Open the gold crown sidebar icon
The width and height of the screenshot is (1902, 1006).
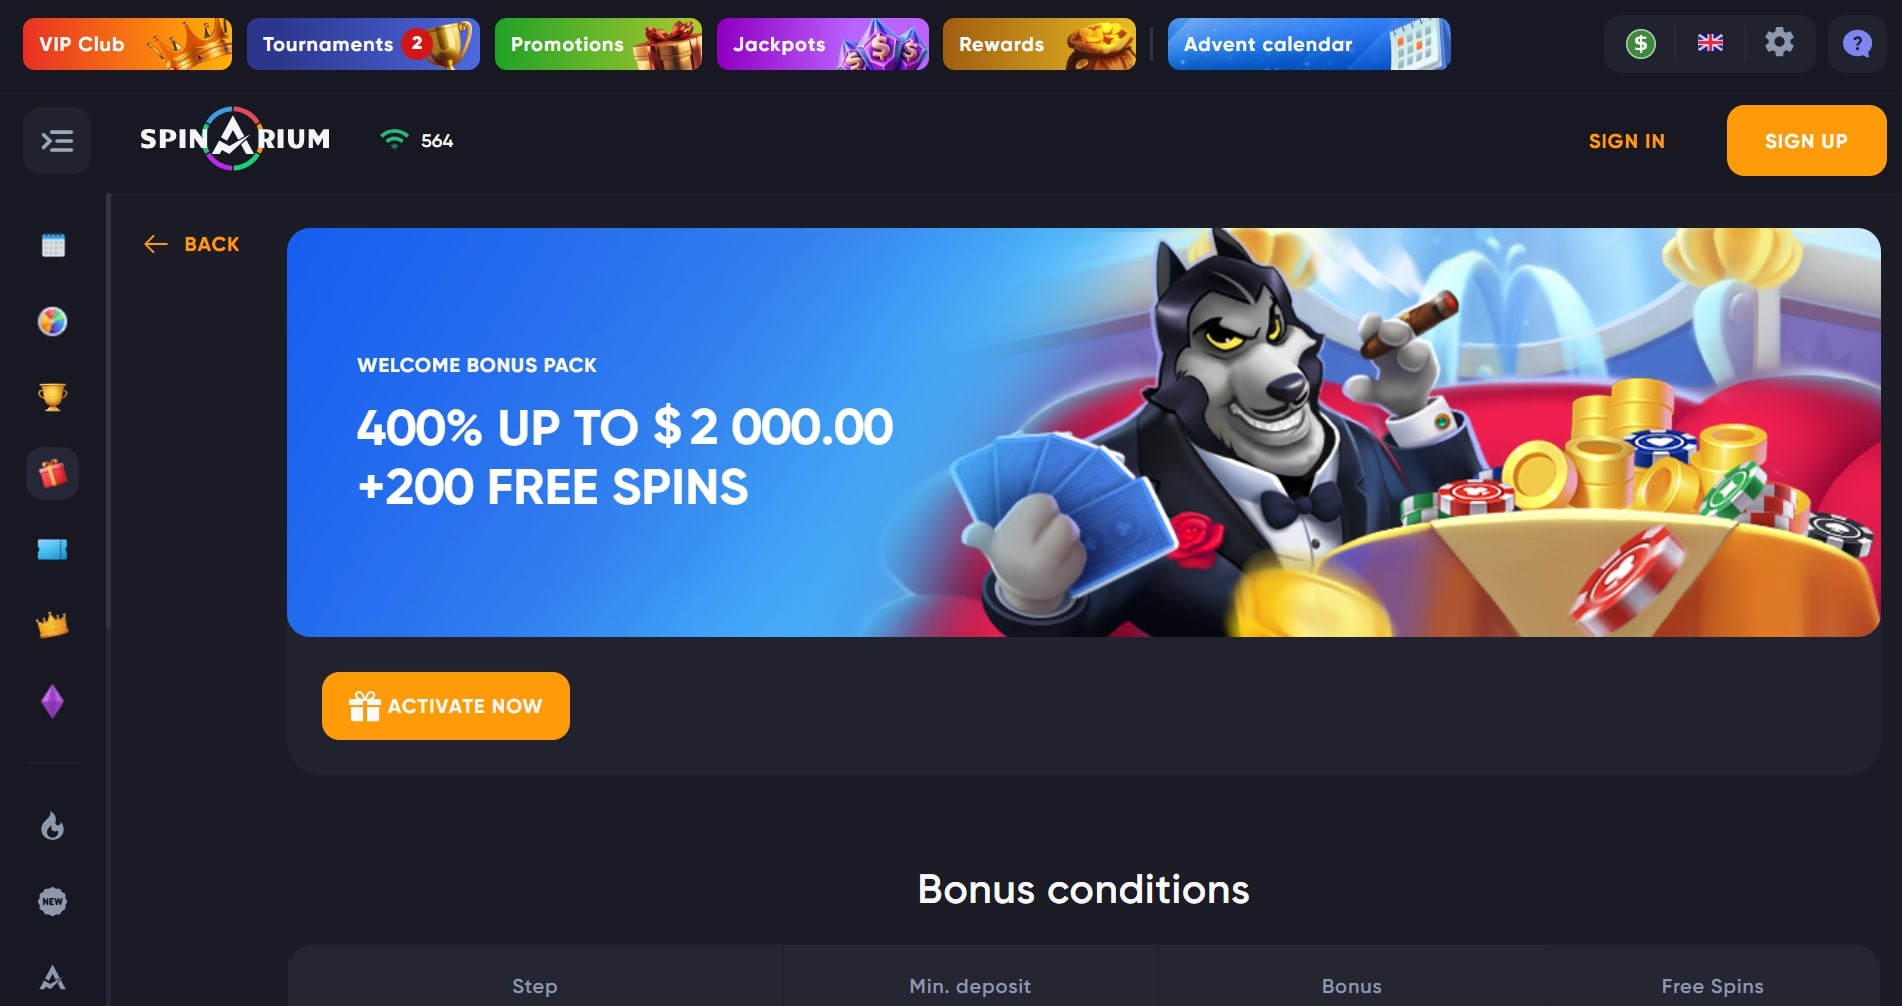coord(52,625)
